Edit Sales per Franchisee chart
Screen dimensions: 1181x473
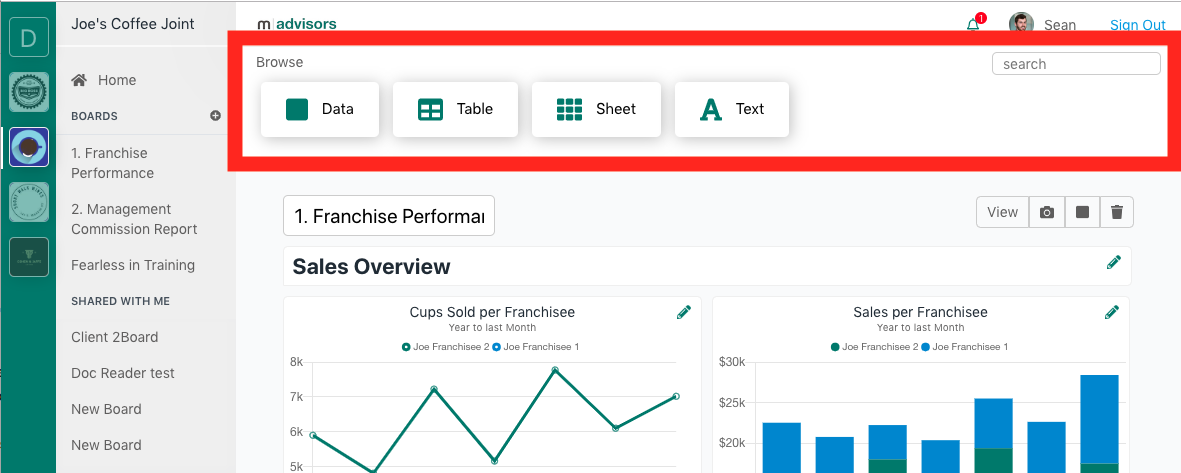[1112, 312]
